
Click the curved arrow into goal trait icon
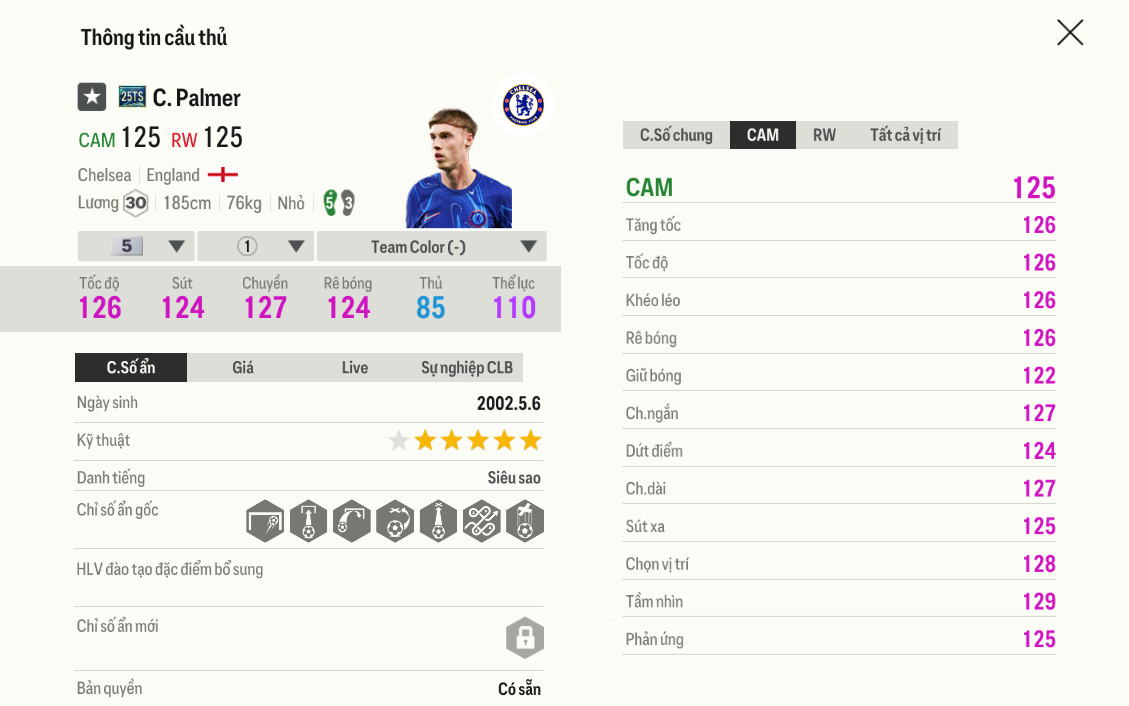(352, 521)
